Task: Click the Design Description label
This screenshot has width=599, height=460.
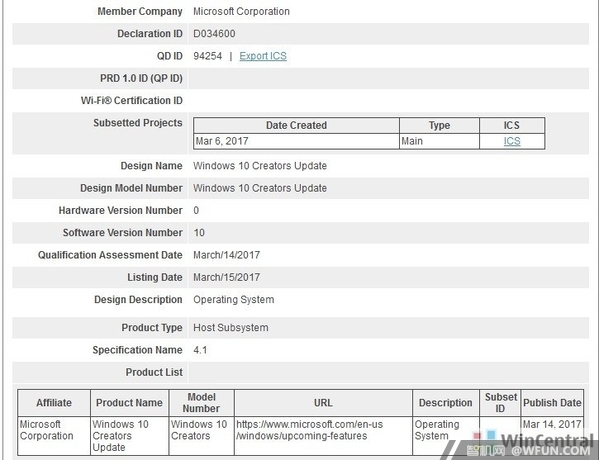Action: click(x=138, y=300)
